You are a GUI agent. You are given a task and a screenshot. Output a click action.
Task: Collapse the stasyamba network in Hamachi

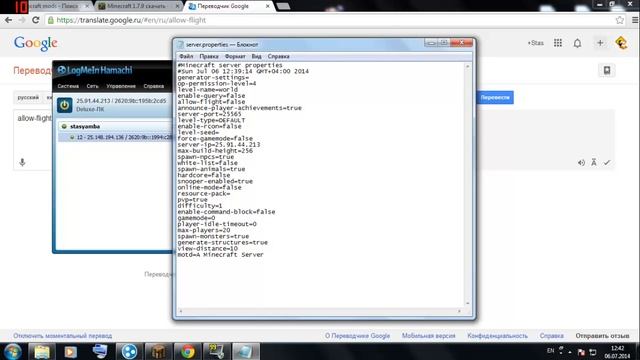pos(64,127)
